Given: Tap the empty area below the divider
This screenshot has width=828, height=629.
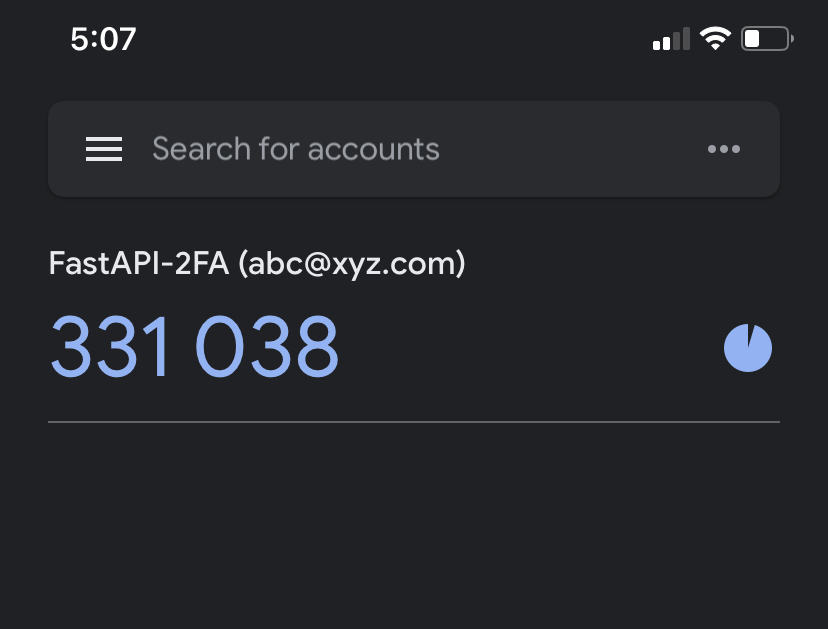Looking at the screenshot, I should pos(414,530).
